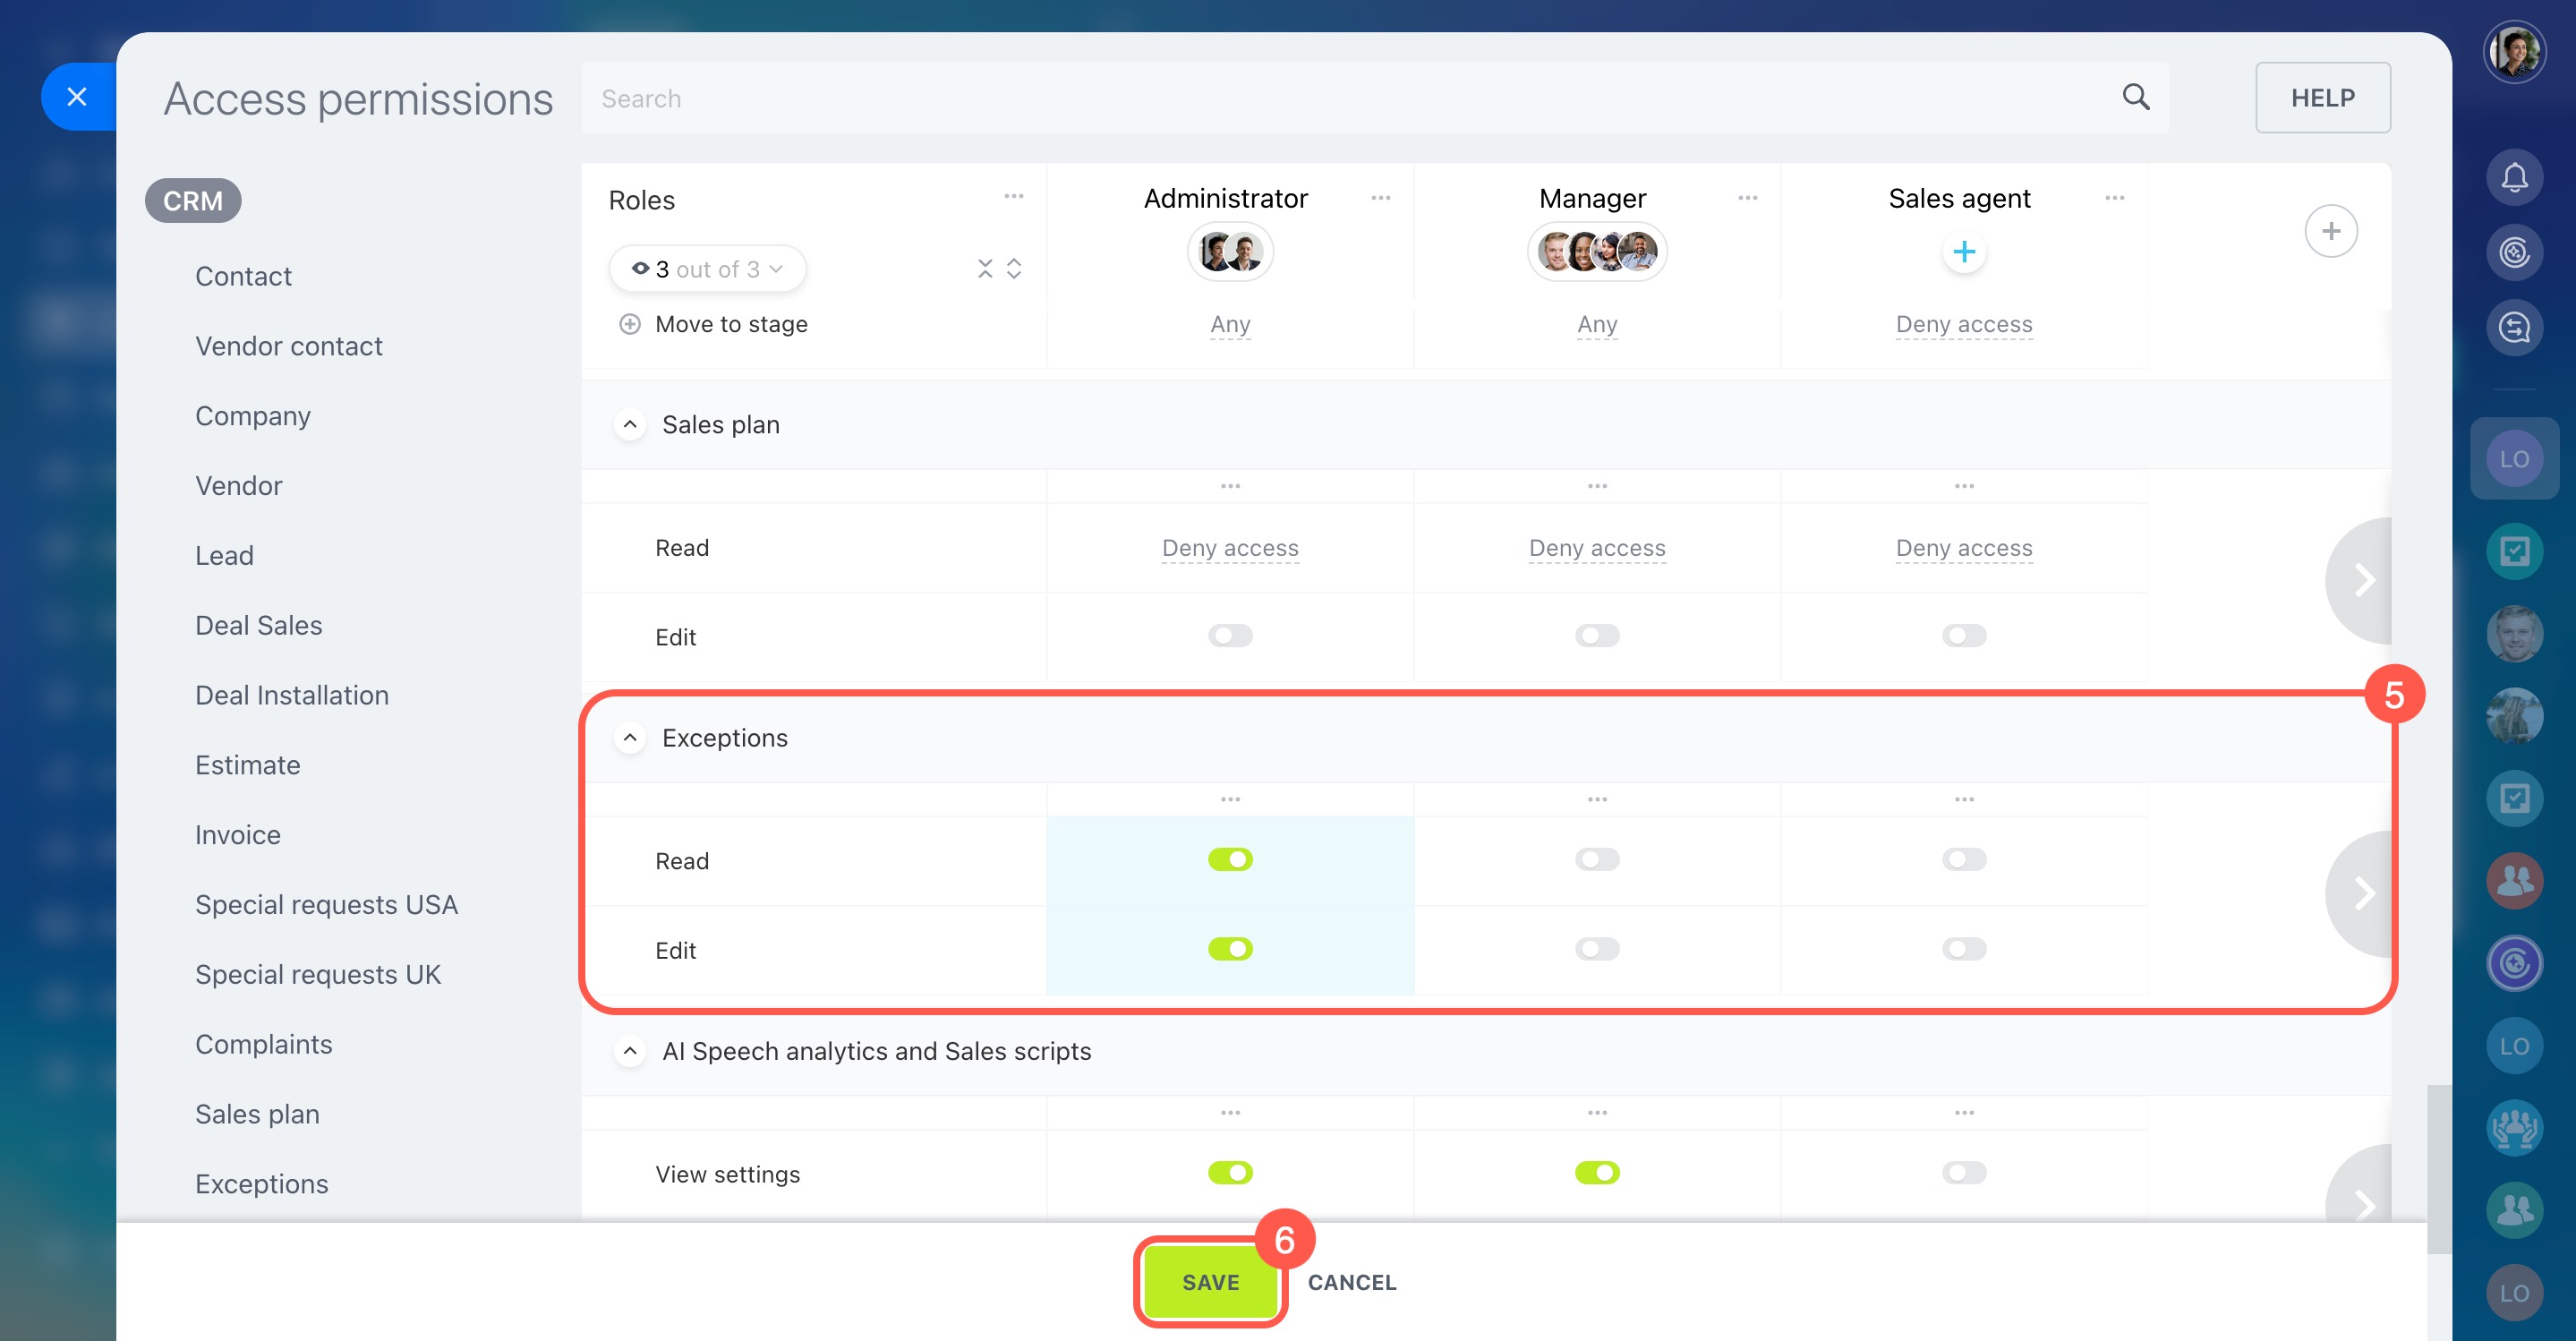The height and width of the screenshot is (1341, 2576).
Task: Click the add new role plus button
Action: tap(2330, 231)
